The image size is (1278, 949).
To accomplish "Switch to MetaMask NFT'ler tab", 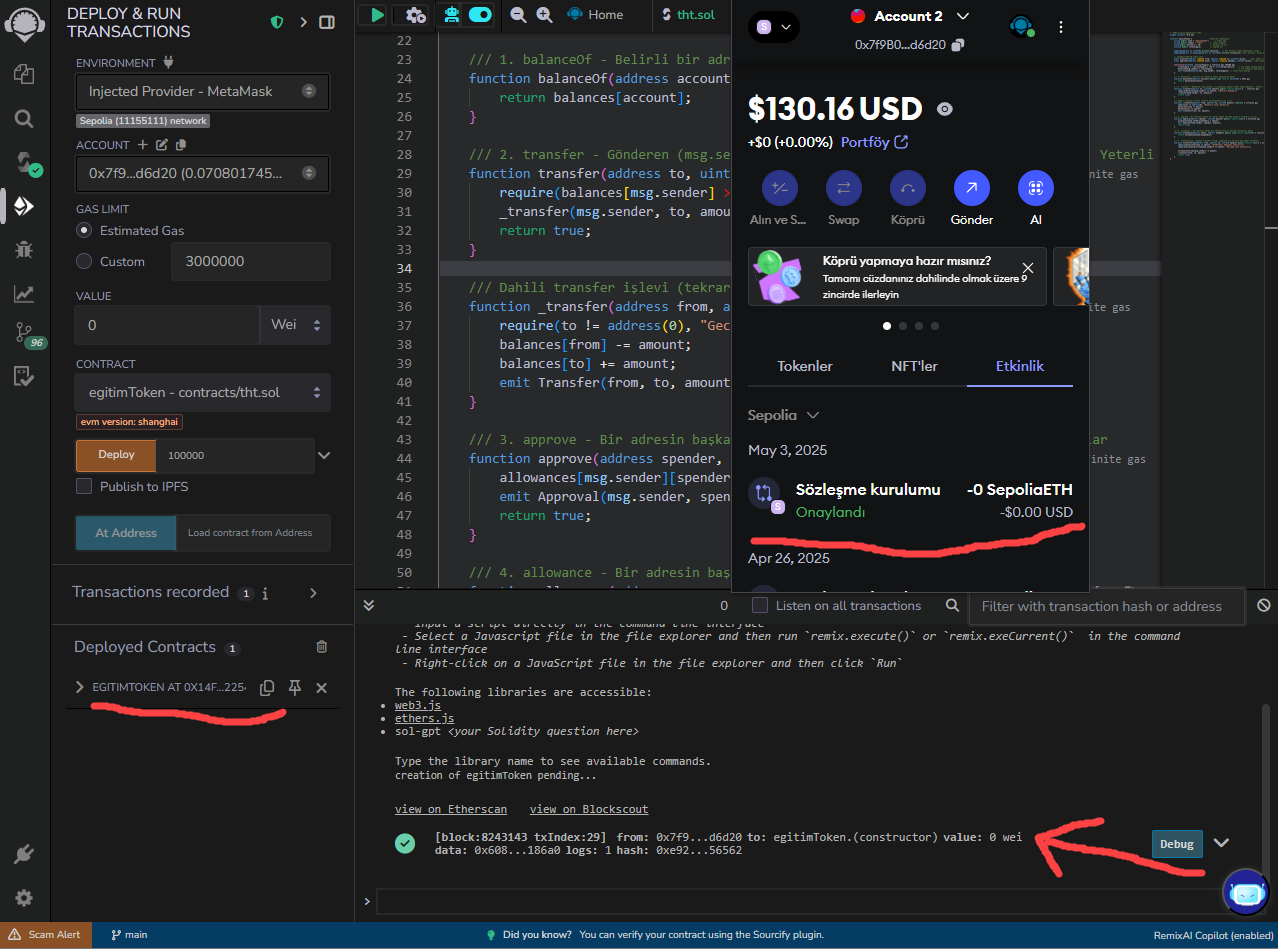I will pos(914,366).
